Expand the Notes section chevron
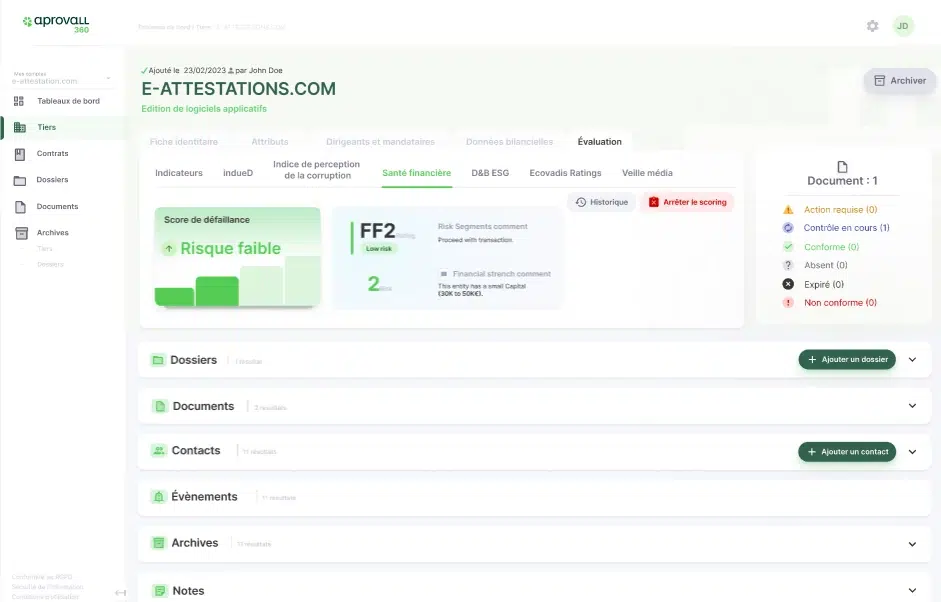Screen dimensions: 941x602 click(x=912, y=591)
